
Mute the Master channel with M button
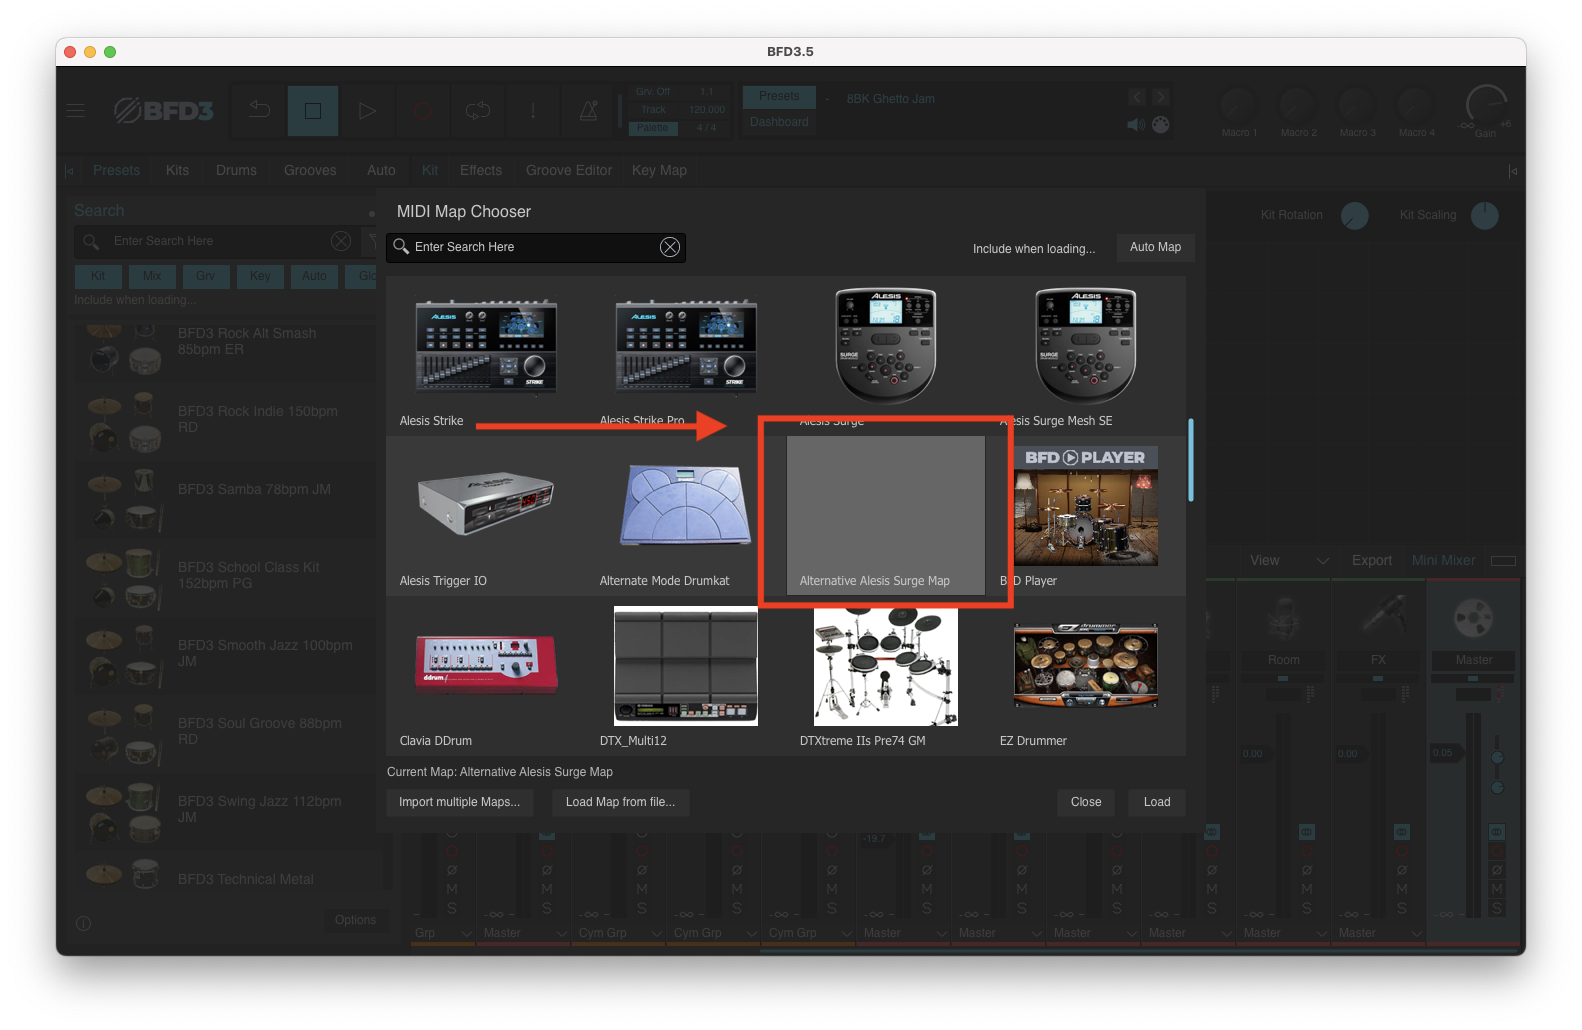click(1497, 889)
